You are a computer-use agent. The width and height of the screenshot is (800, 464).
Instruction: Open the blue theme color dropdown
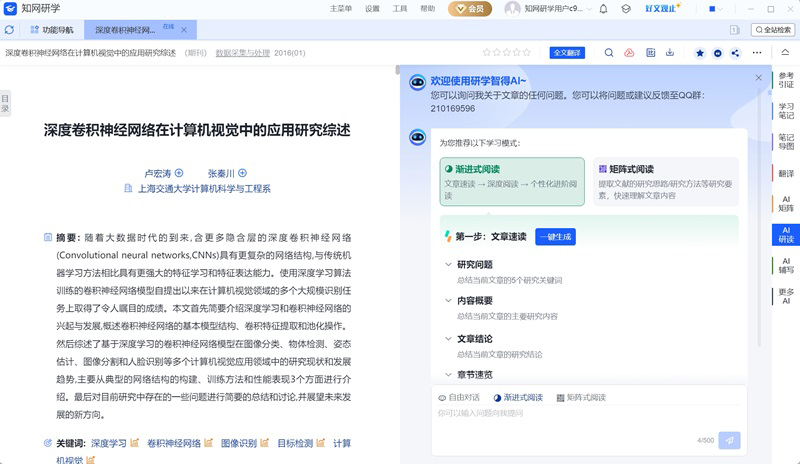(716, 9)
